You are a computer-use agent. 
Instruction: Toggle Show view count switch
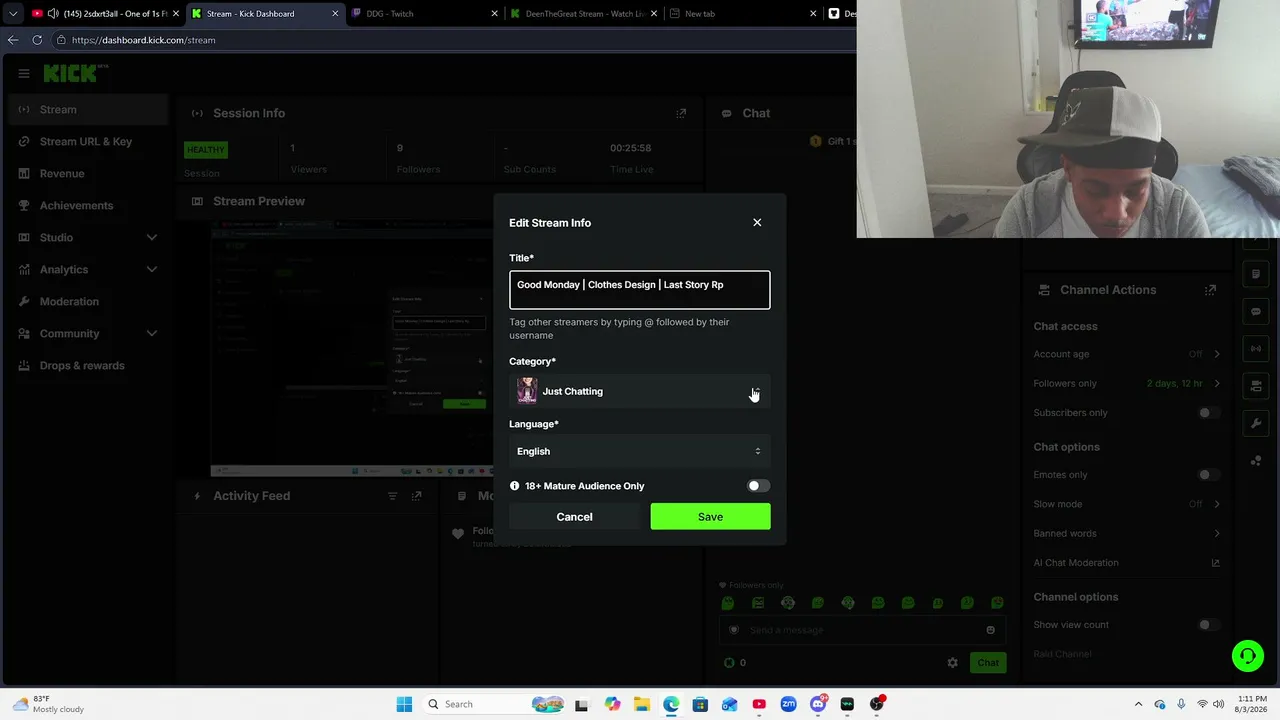[1209, 625]
